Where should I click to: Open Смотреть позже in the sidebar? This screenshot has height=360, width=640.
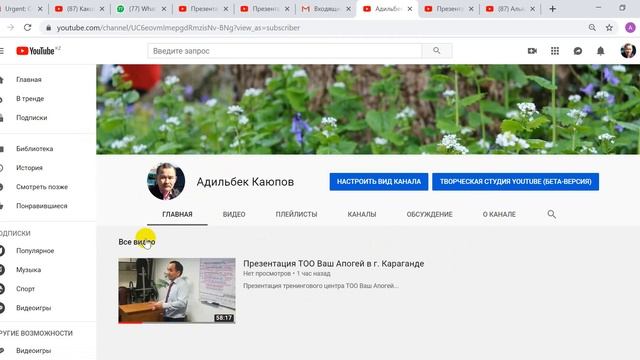[x=42, y=187]
